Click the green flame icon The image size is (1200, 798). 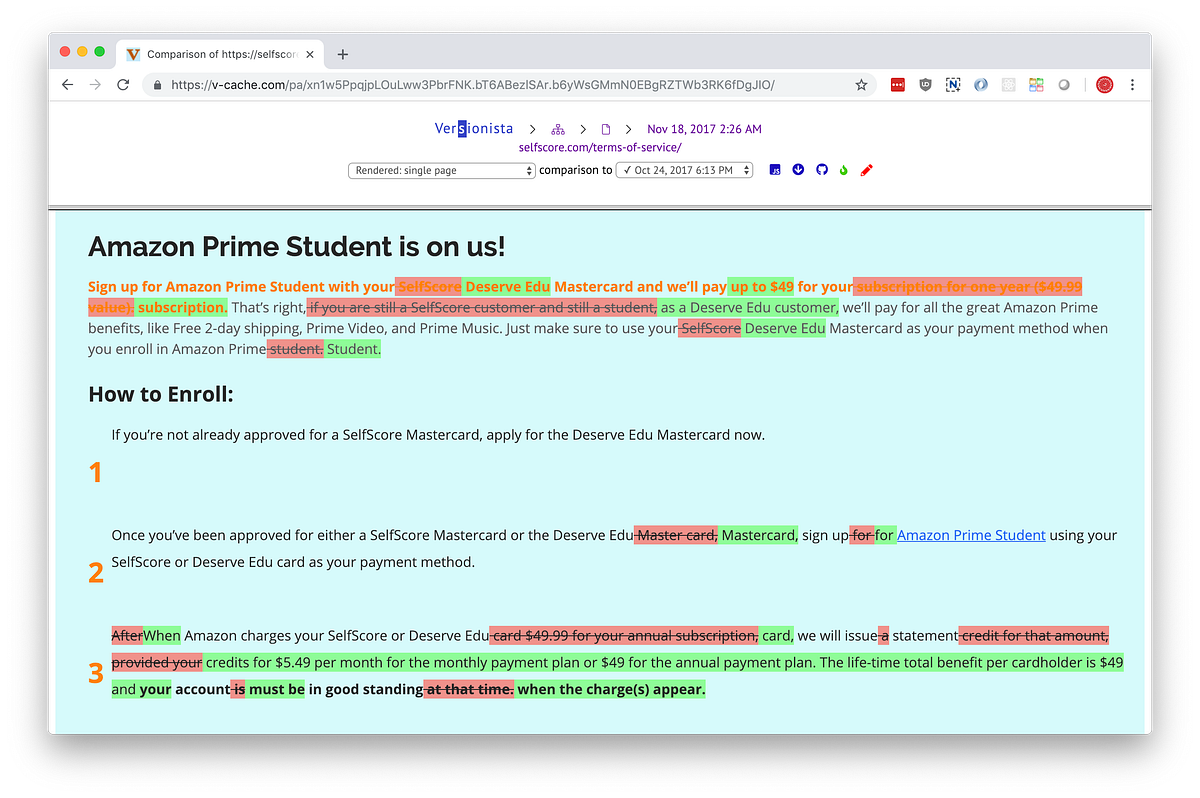(x=843, y=170)
